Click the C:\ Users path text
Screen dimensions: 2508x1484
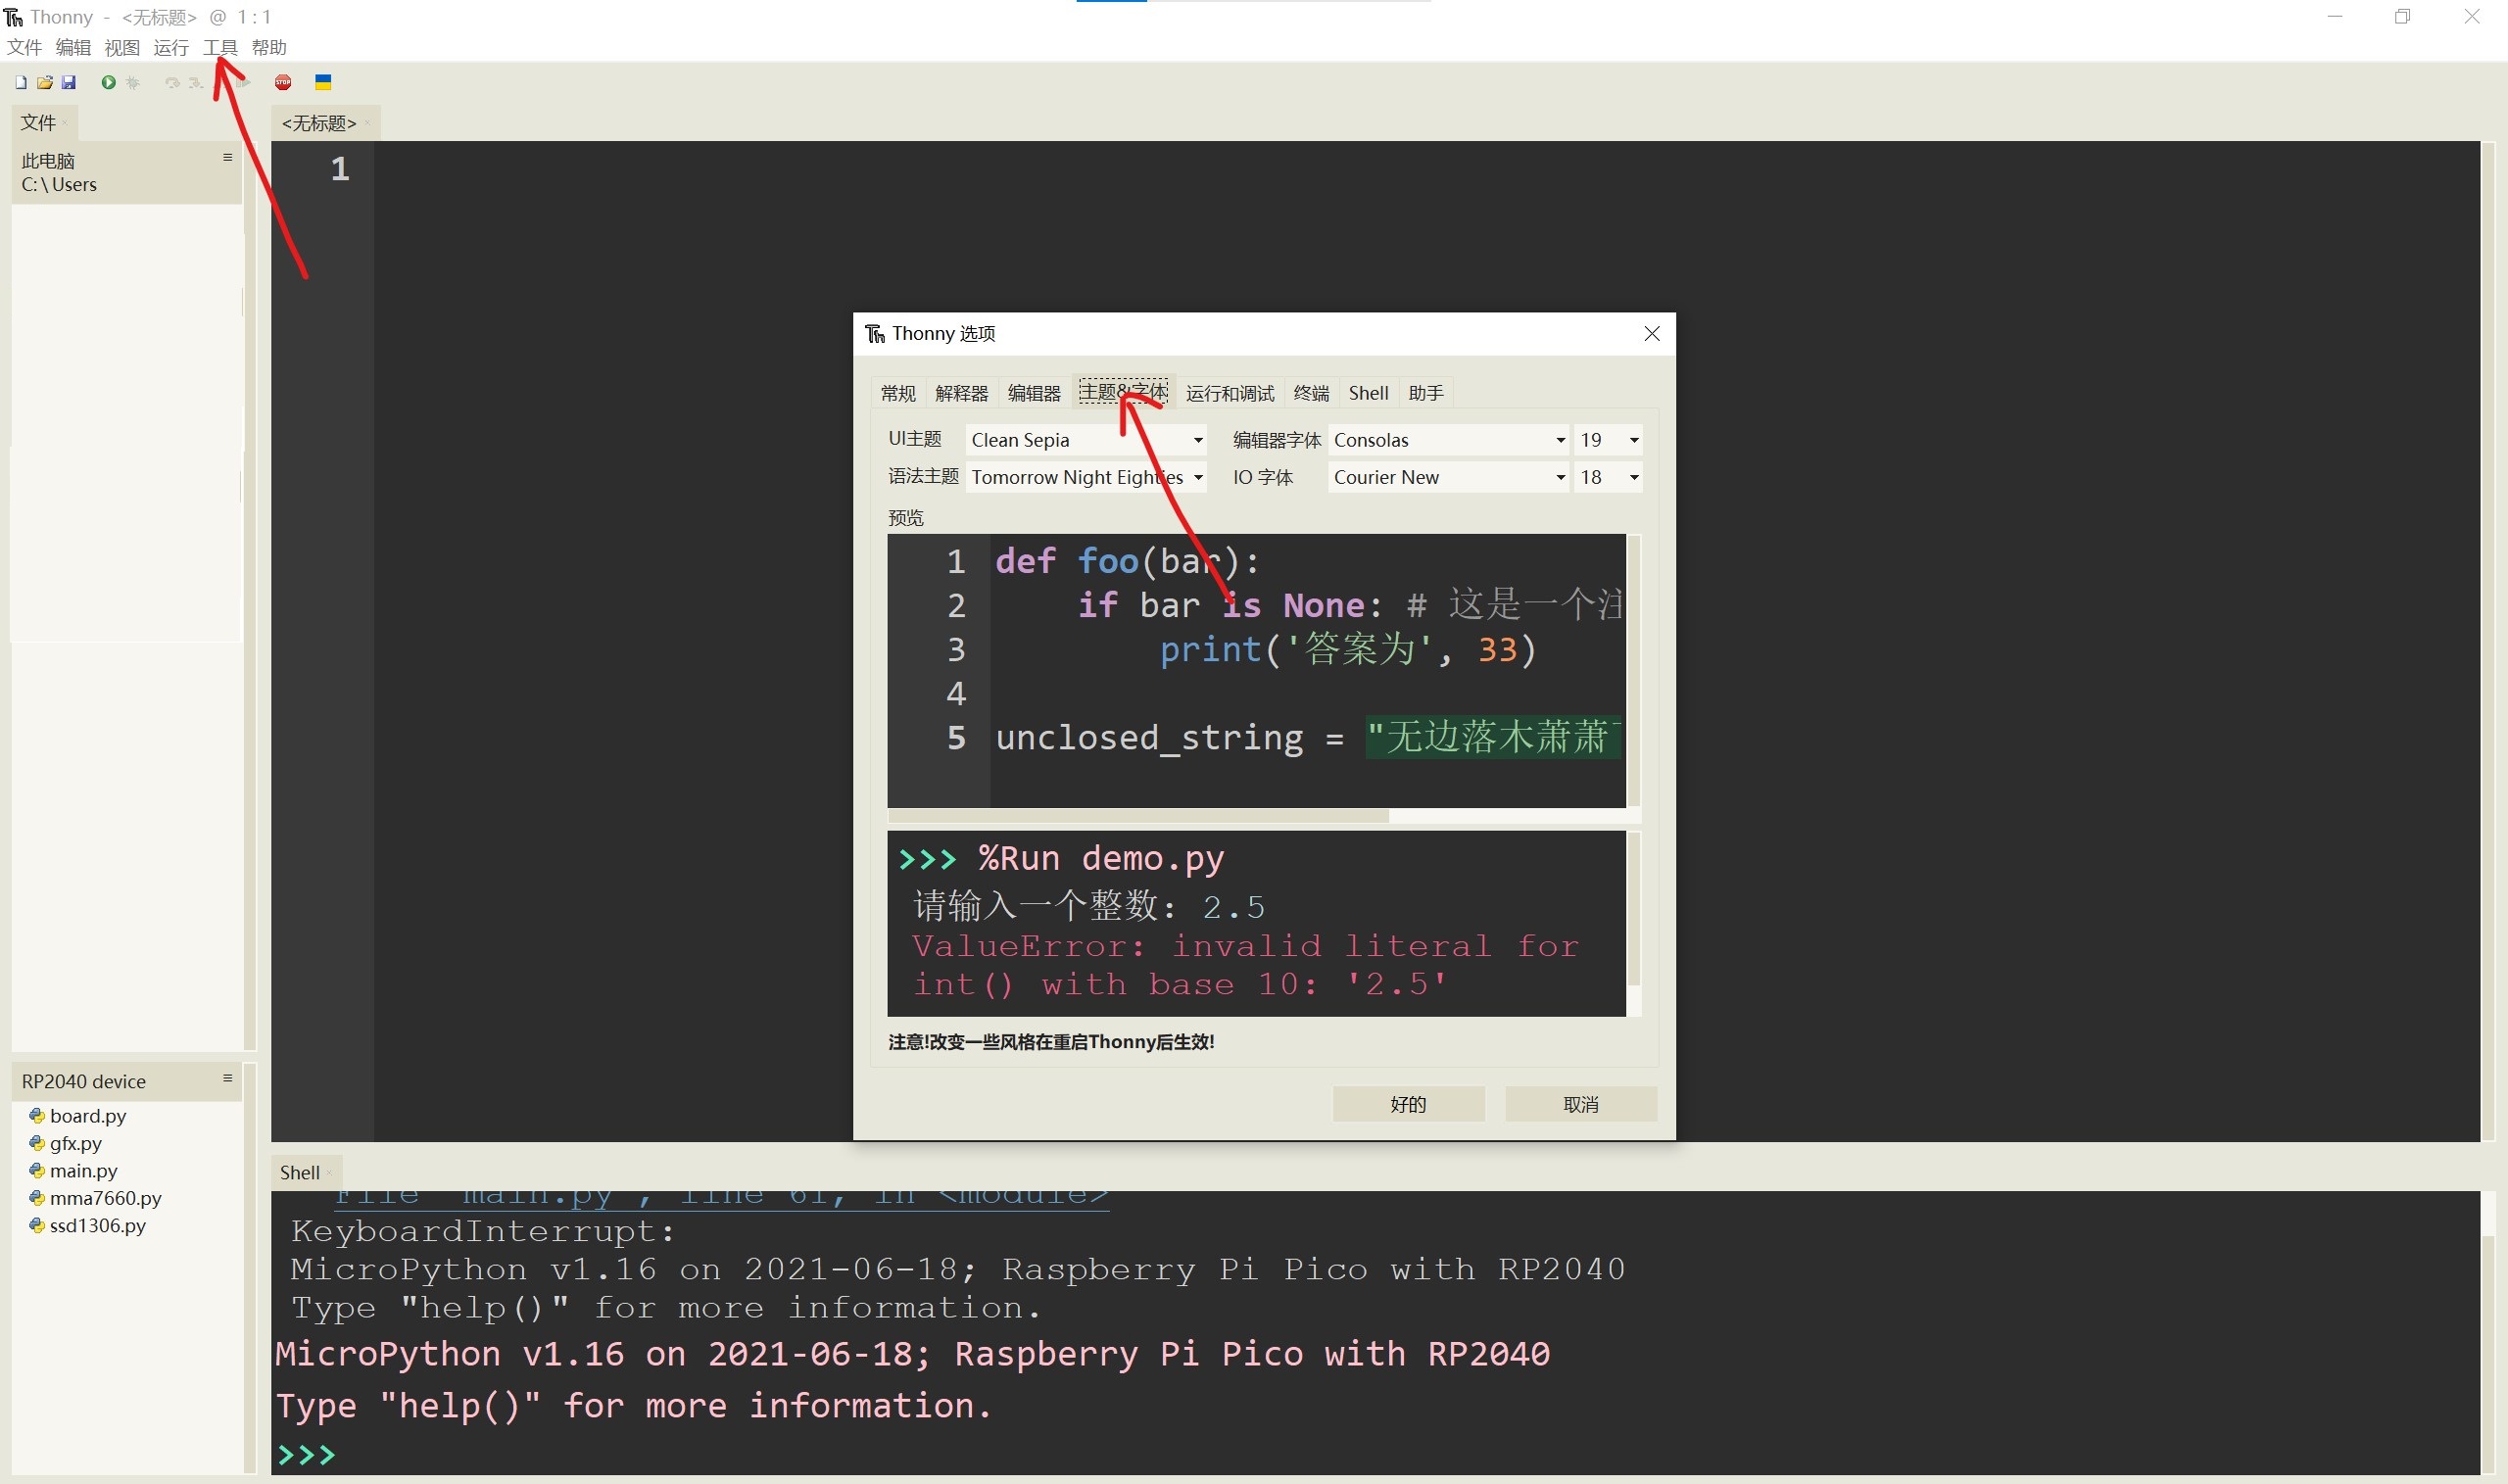(x=59, y=184)
